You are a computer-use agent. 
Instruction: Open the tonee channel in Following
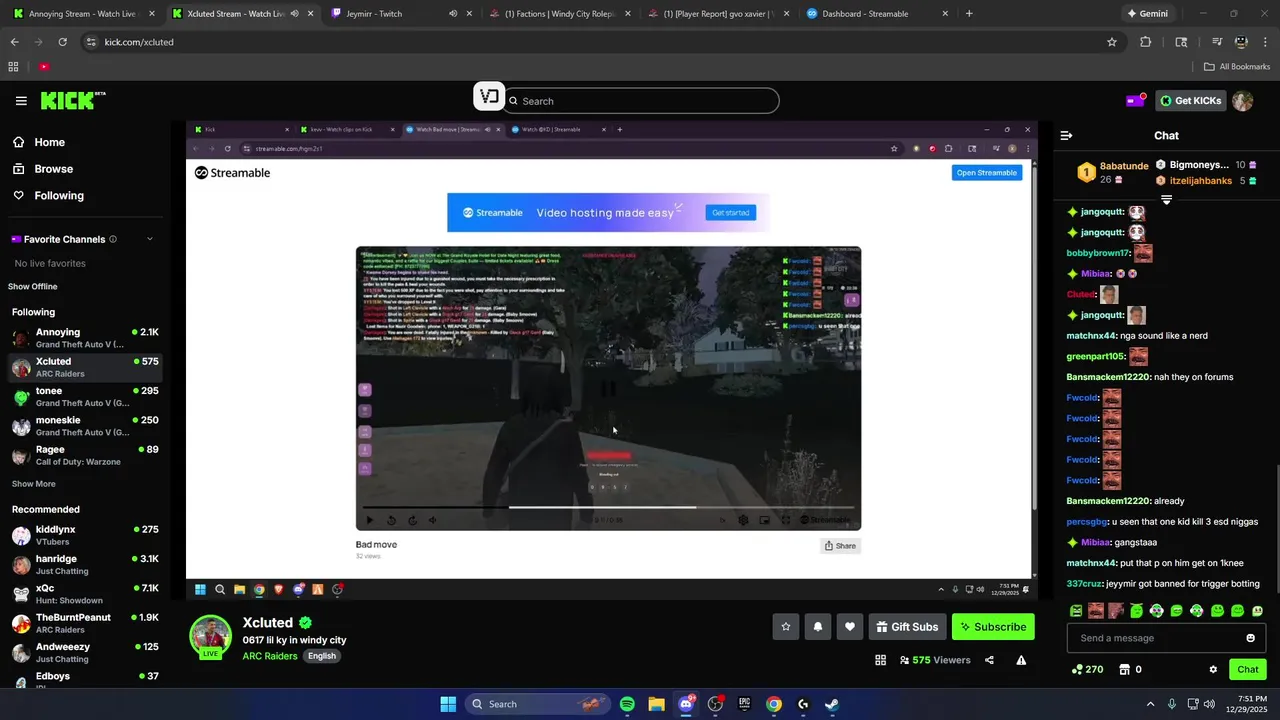point(84,397)
